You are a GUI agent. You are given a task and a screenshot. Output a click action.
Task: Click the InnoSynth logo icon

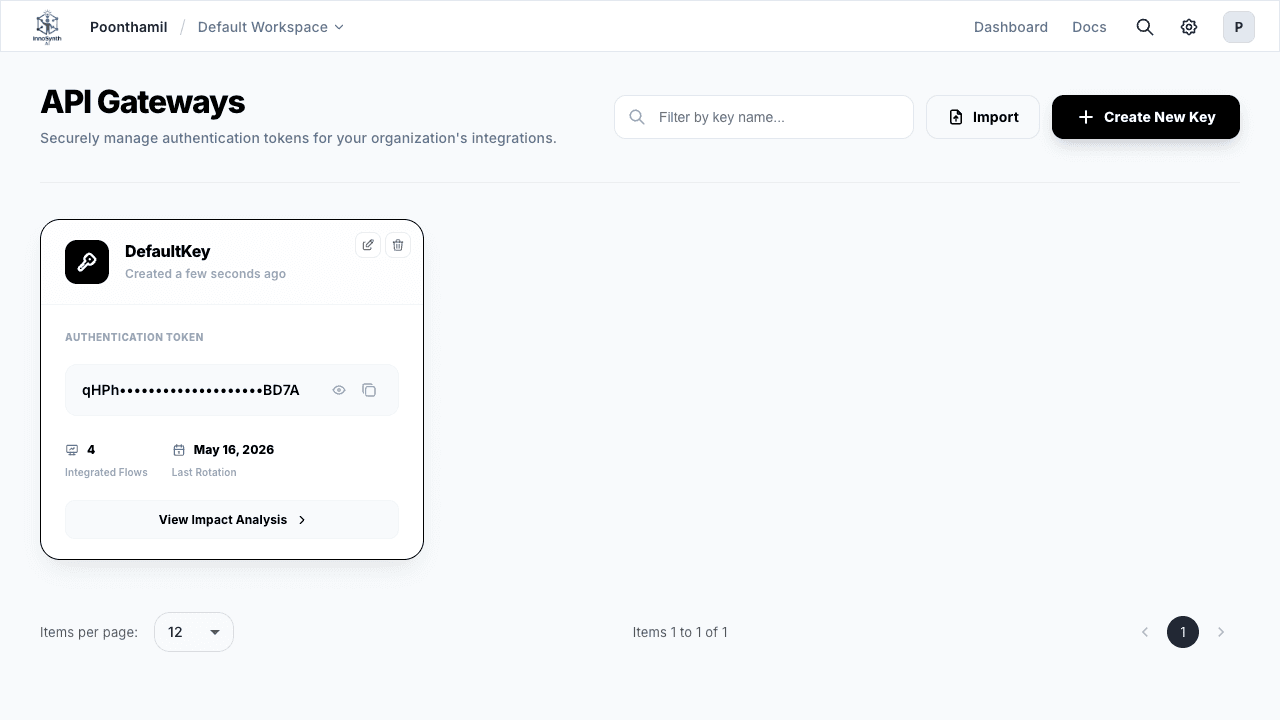[47, 27]
